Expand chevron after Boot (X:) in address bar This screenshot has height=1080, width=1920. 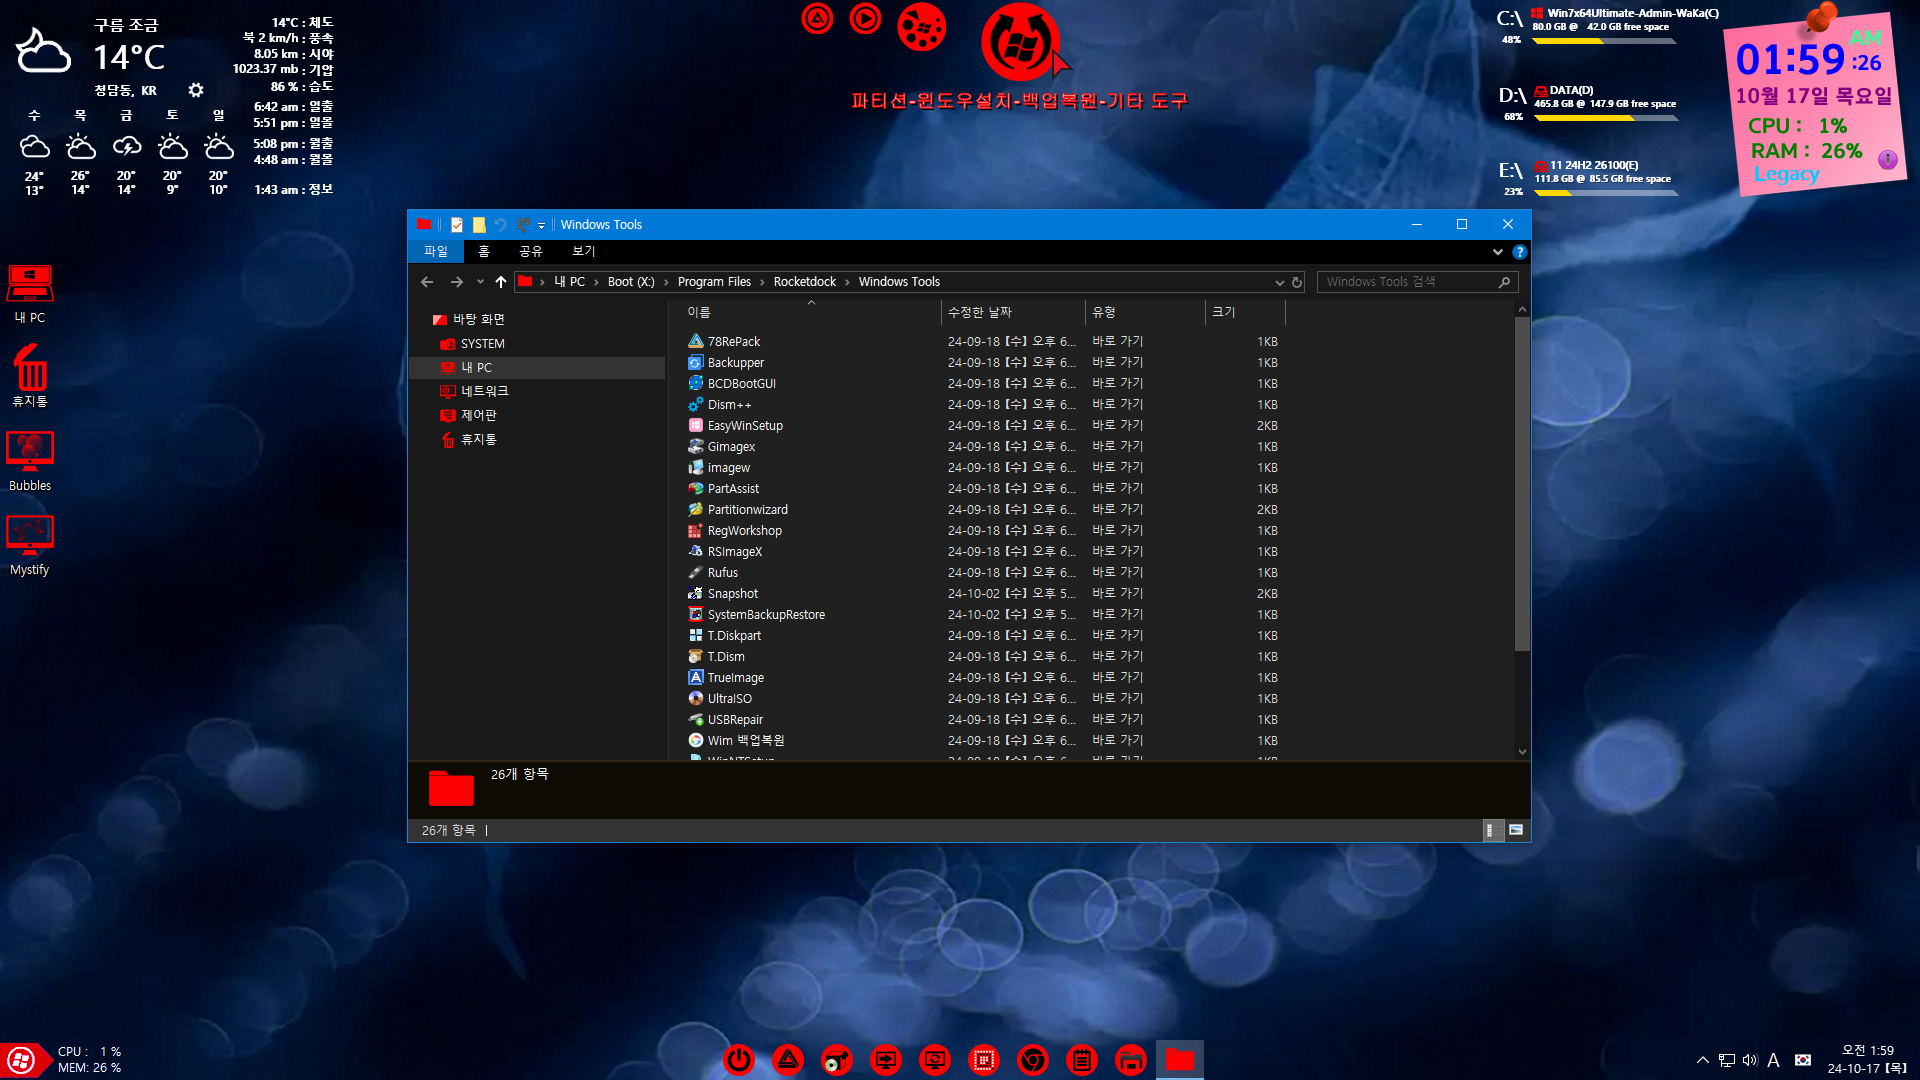tap(666, 282)
